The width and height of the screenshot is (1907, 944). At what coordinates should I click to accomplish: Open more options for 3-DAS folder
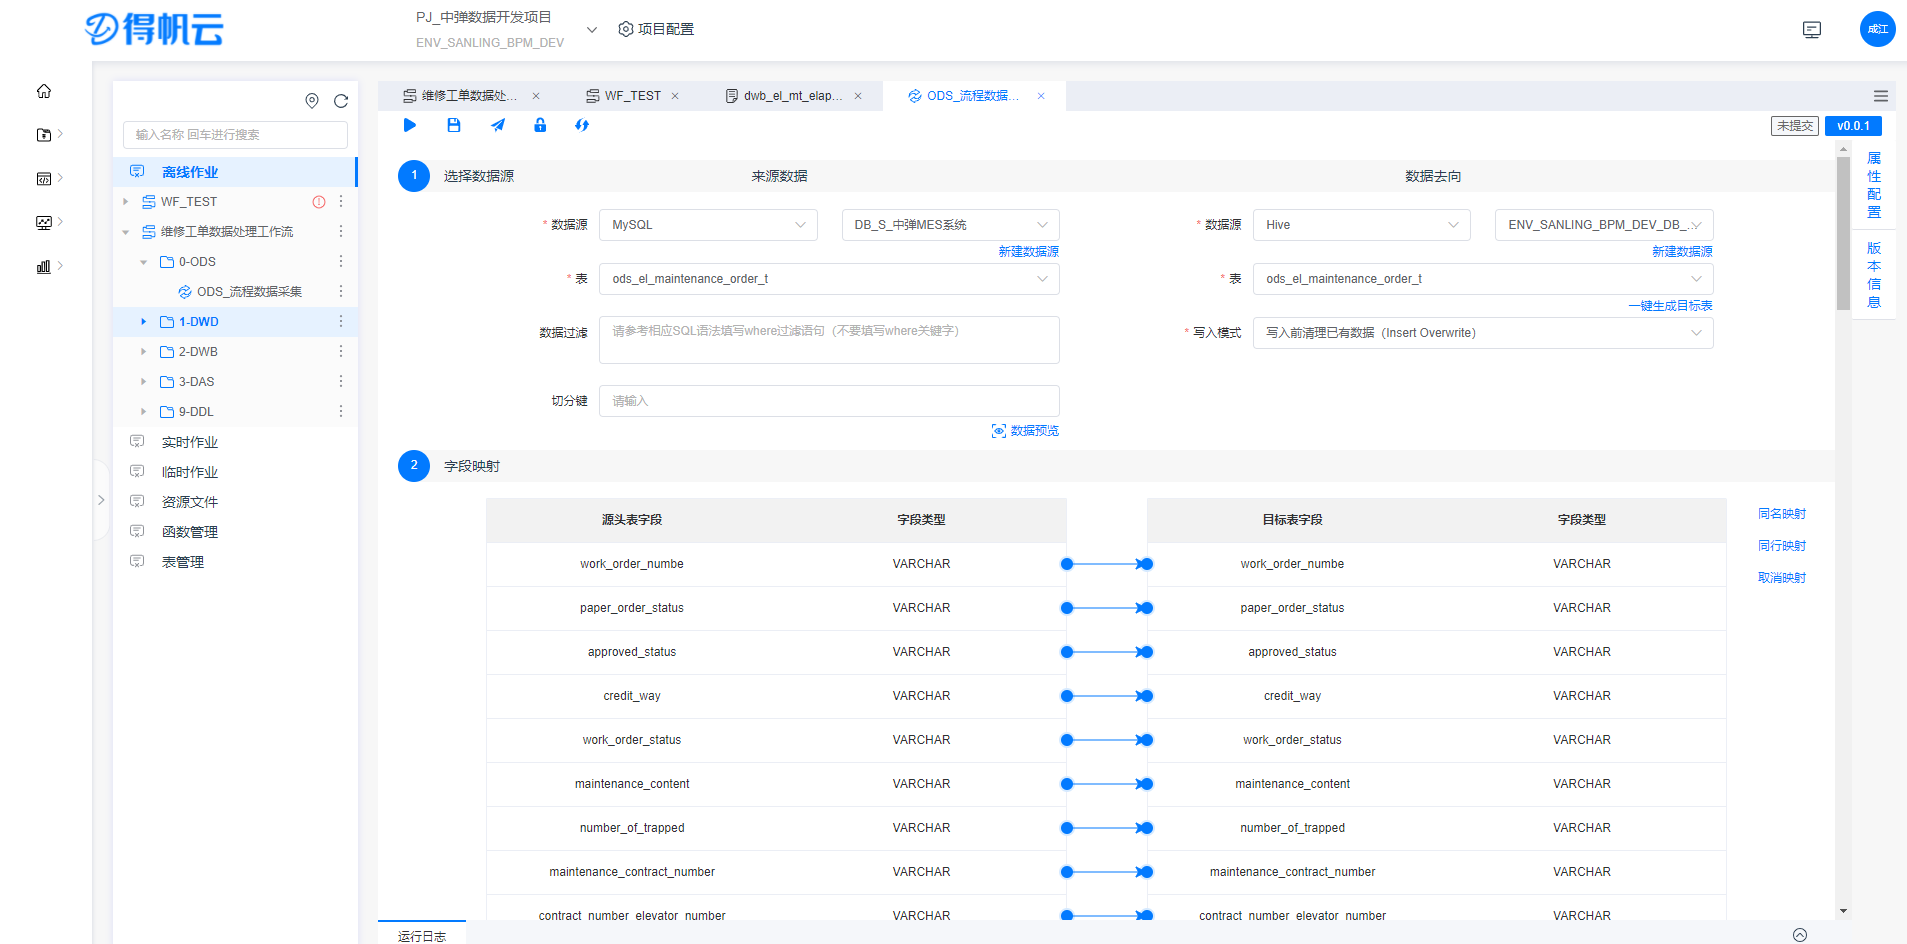pyautogui.click(x=341, y=382)
